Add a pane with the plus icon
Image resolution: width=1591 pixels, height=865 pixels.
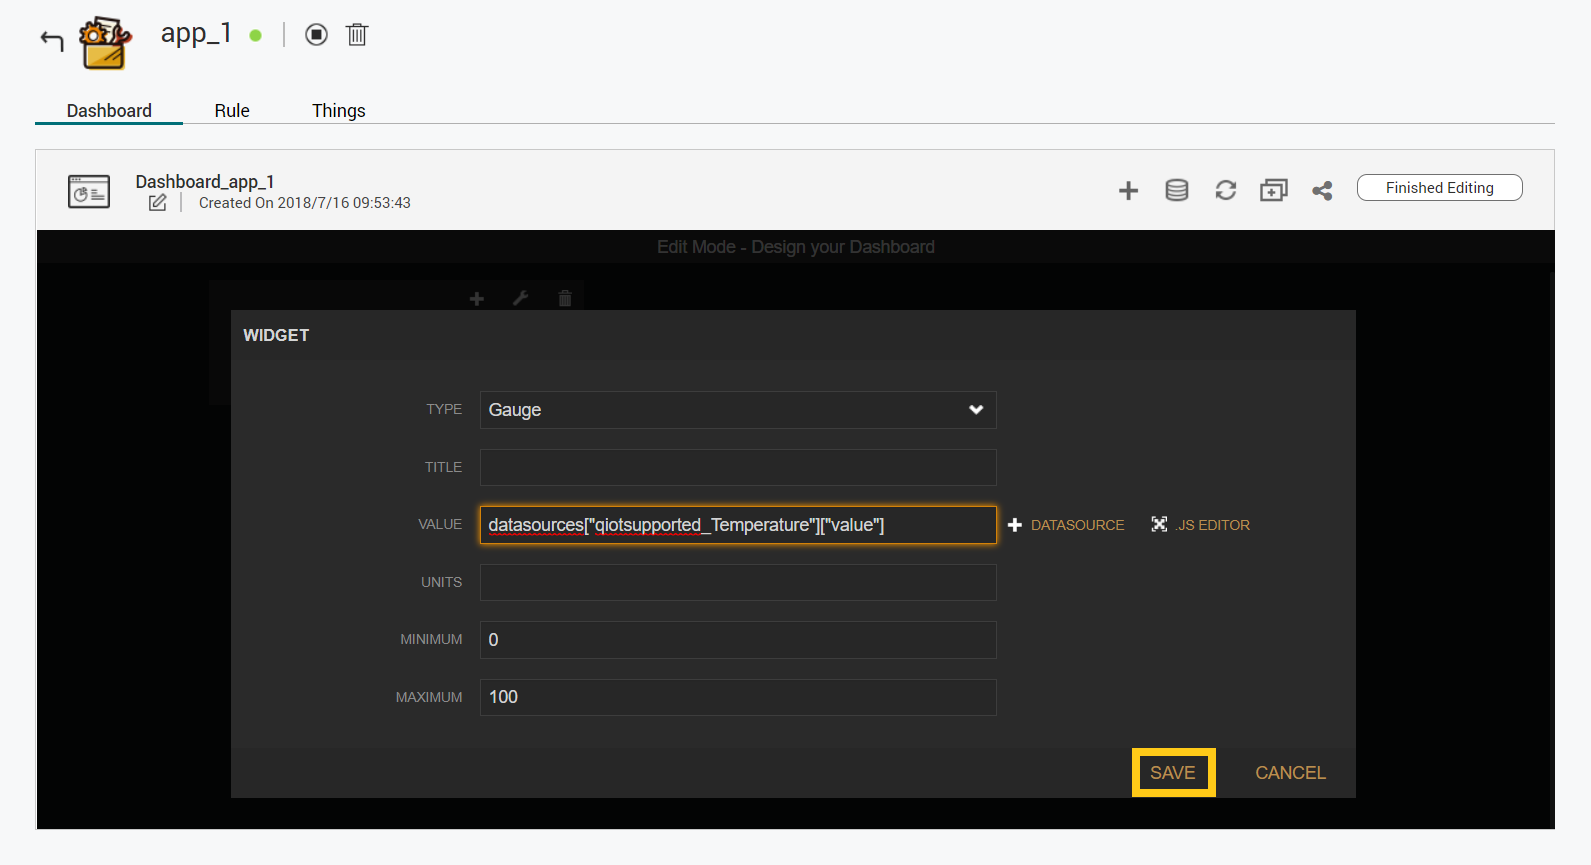pyautogui.click(x=1128, y=190)
